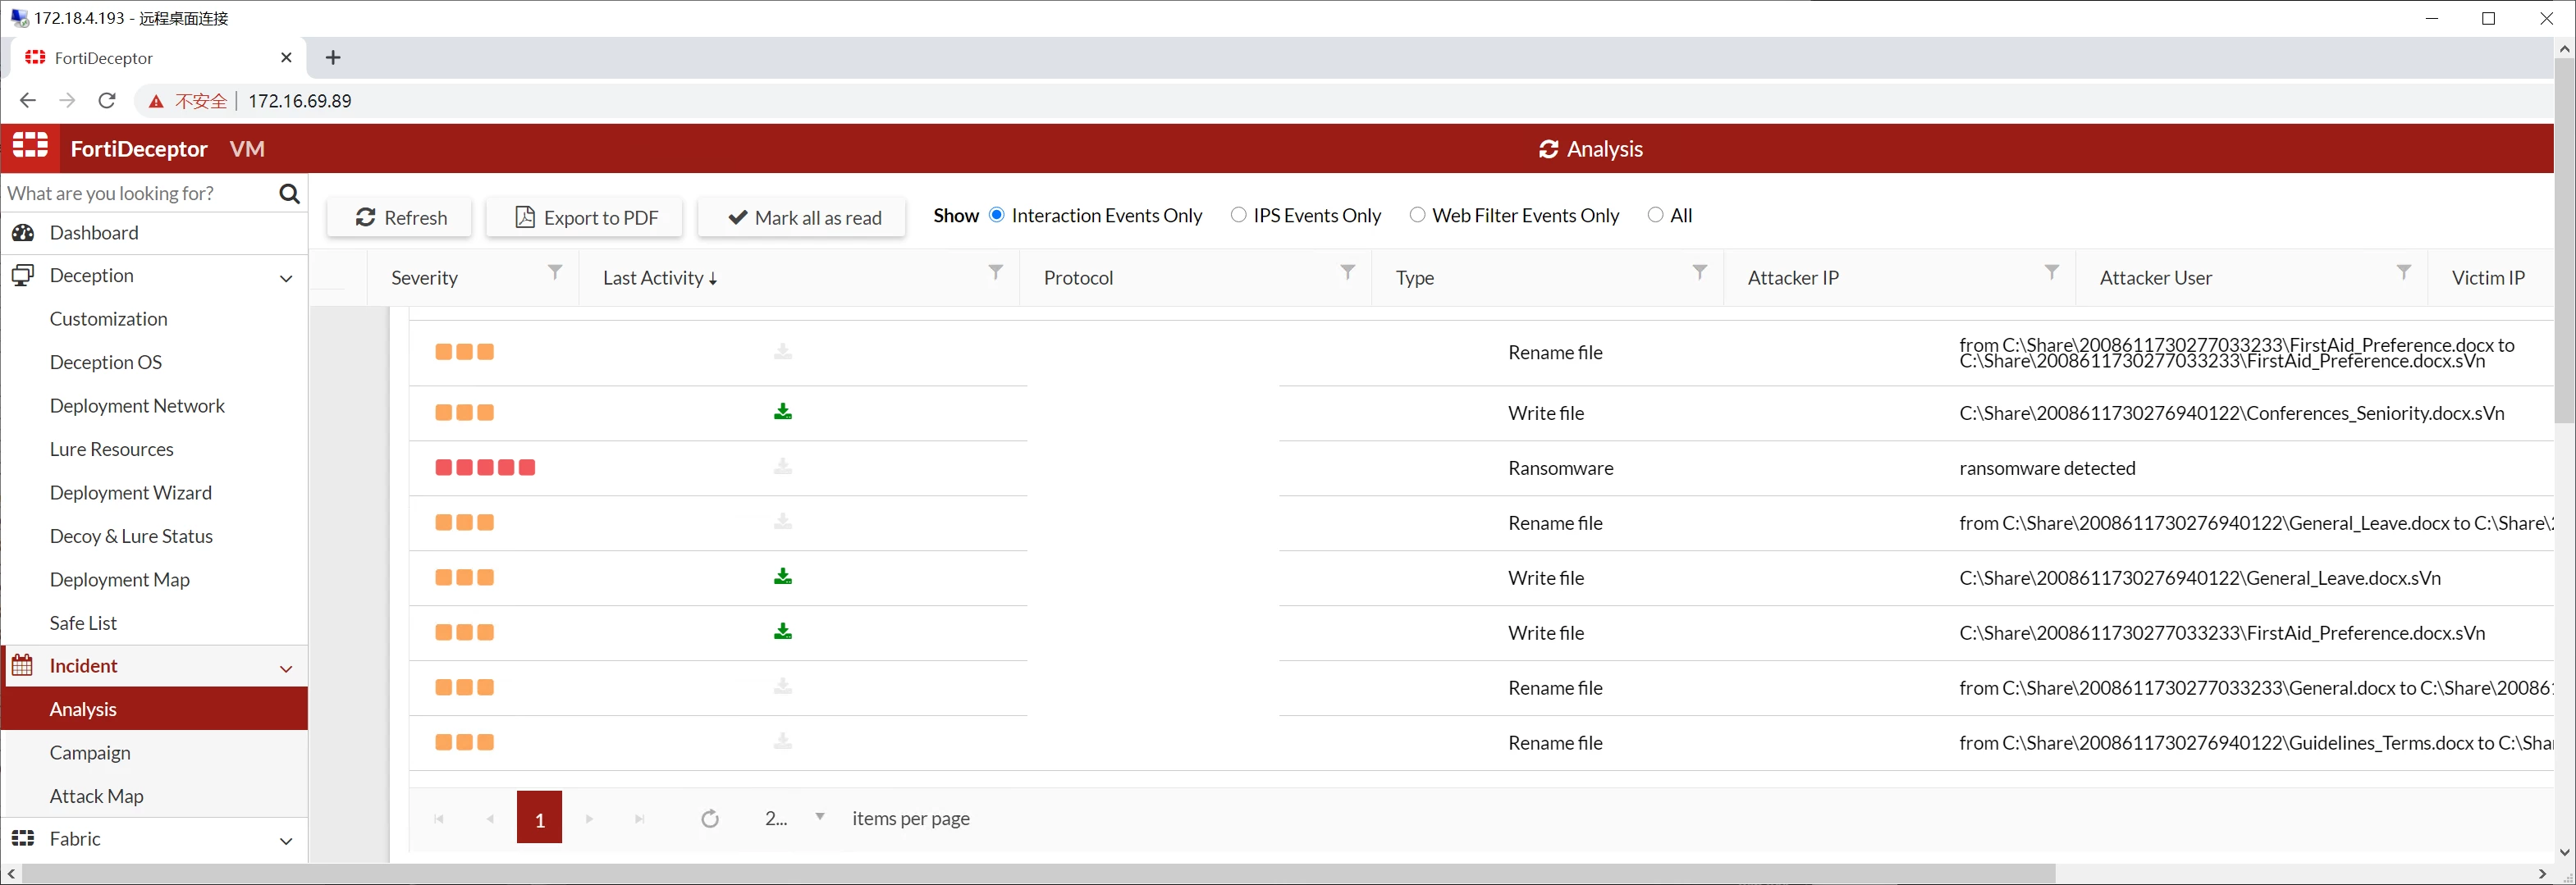
Task: Click the search magnifier icon in sidebar
Action: [x=289, y=193]
